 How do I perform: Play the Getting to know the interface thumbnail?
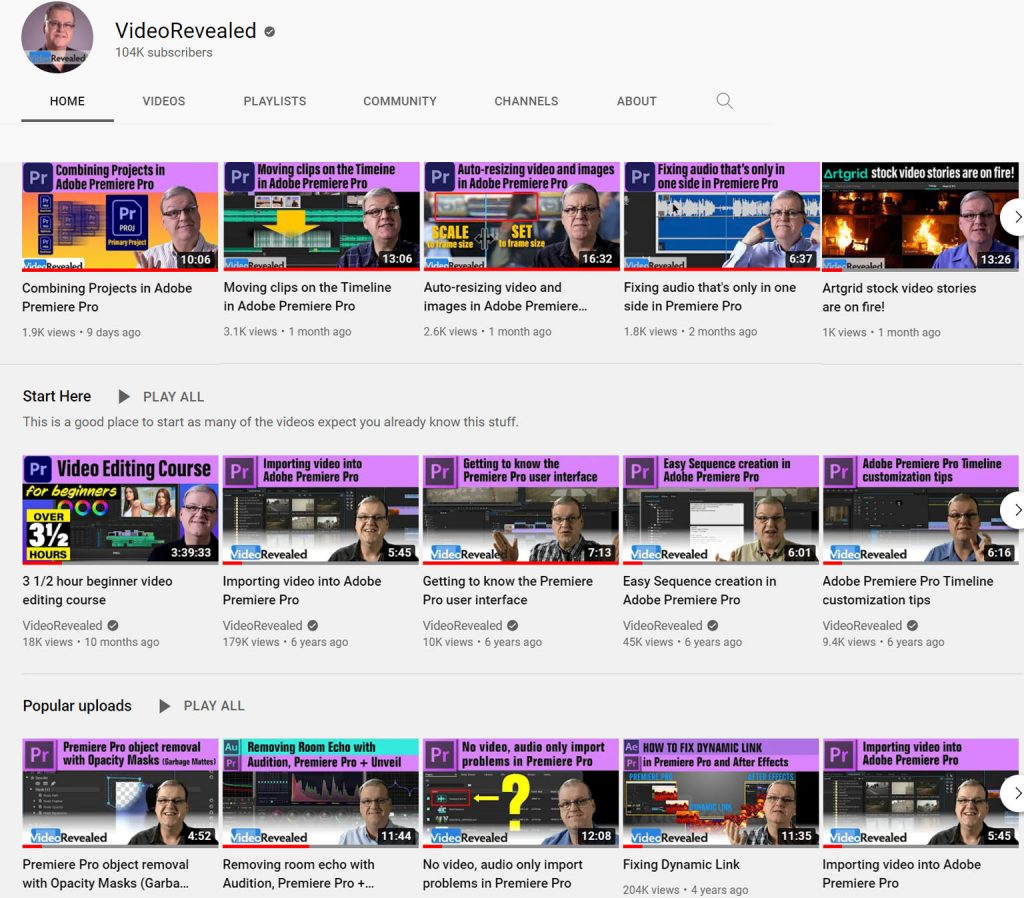click(x=520, y=509)
